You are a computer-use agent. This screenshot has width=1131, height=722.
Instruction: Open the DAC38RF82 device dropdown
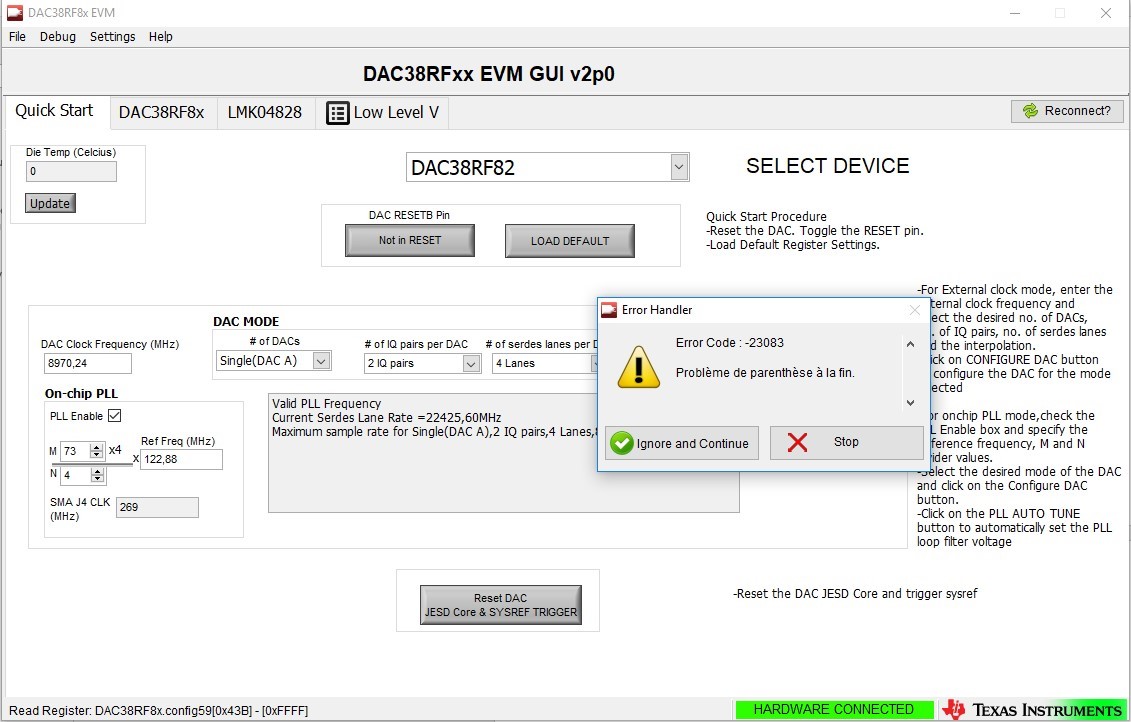coord(679,167)
